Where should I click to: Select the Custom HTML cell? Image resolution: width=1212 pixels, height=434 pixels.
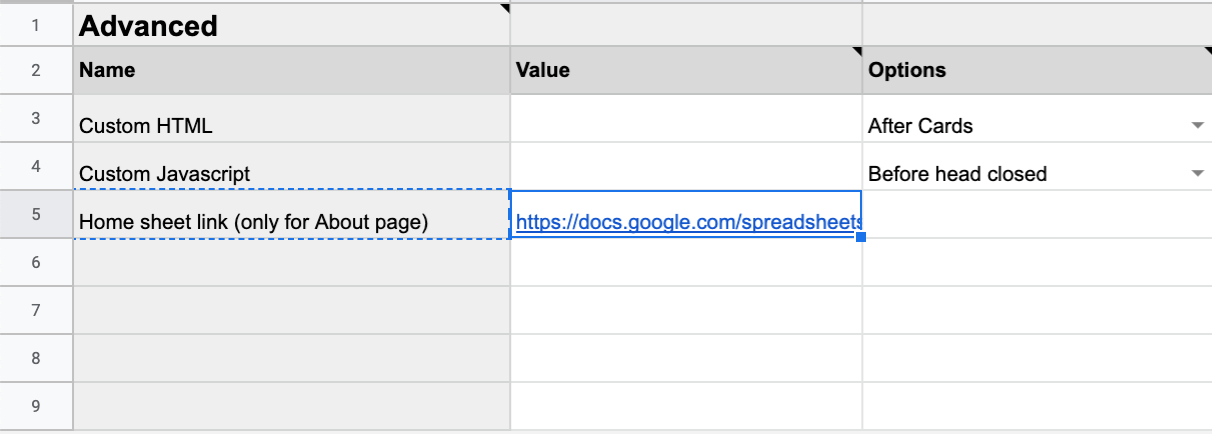(x=291, y=118)
